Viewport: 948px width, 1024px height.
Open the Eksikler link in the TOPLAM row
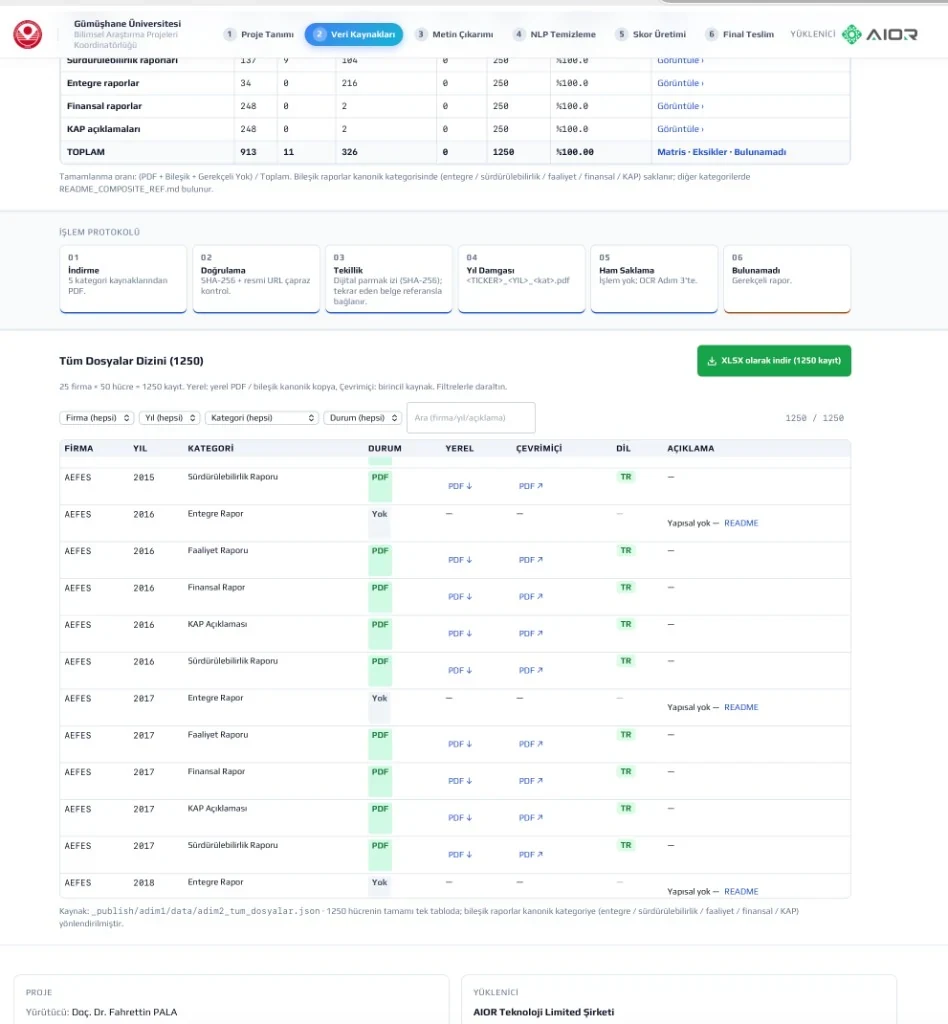[709, 152]
